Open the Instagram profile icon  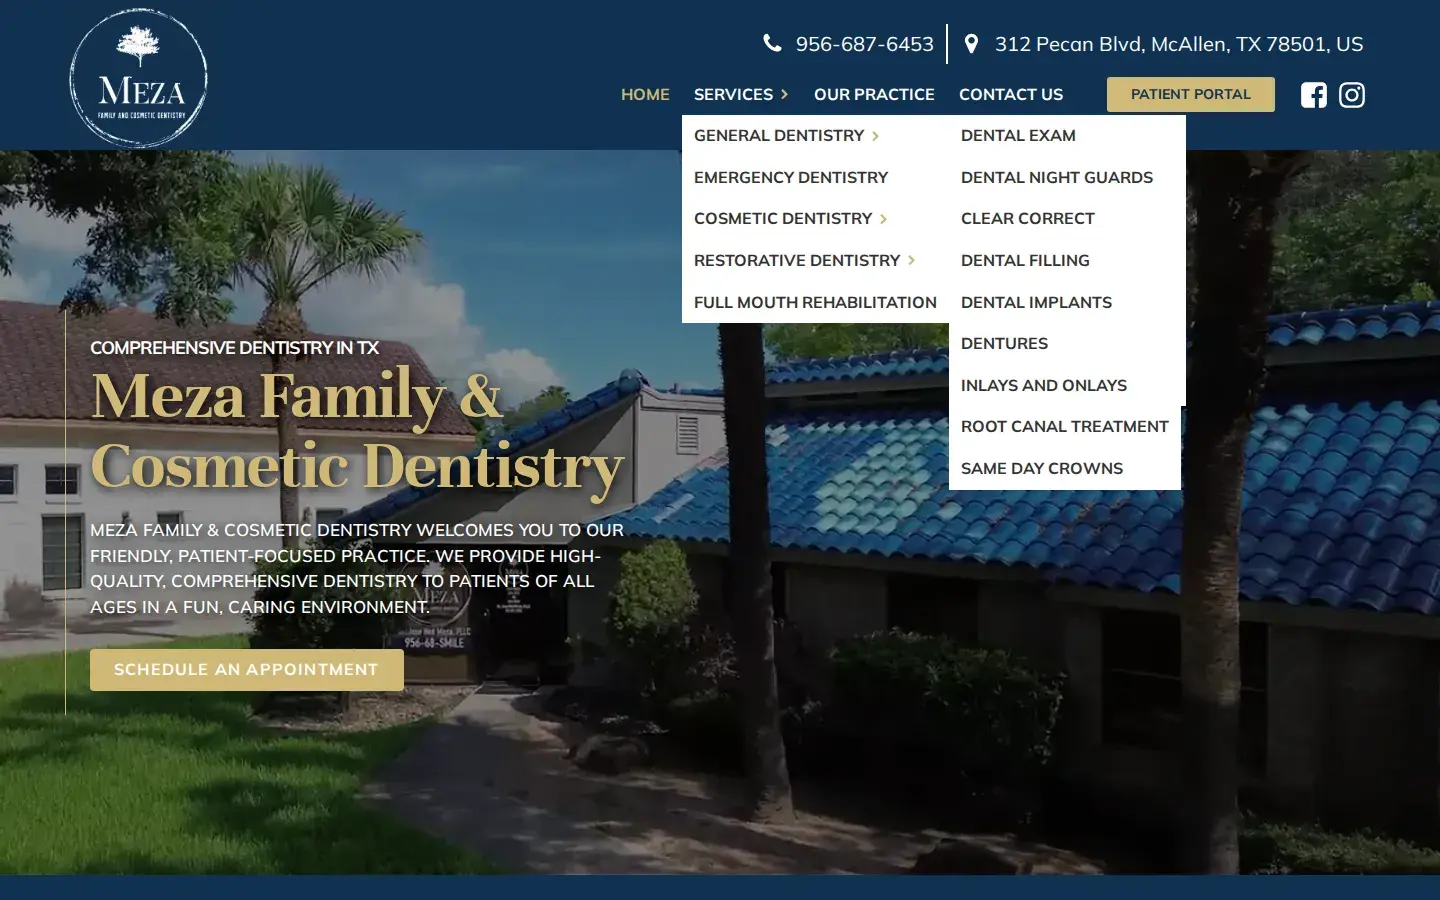[1352, 95]
